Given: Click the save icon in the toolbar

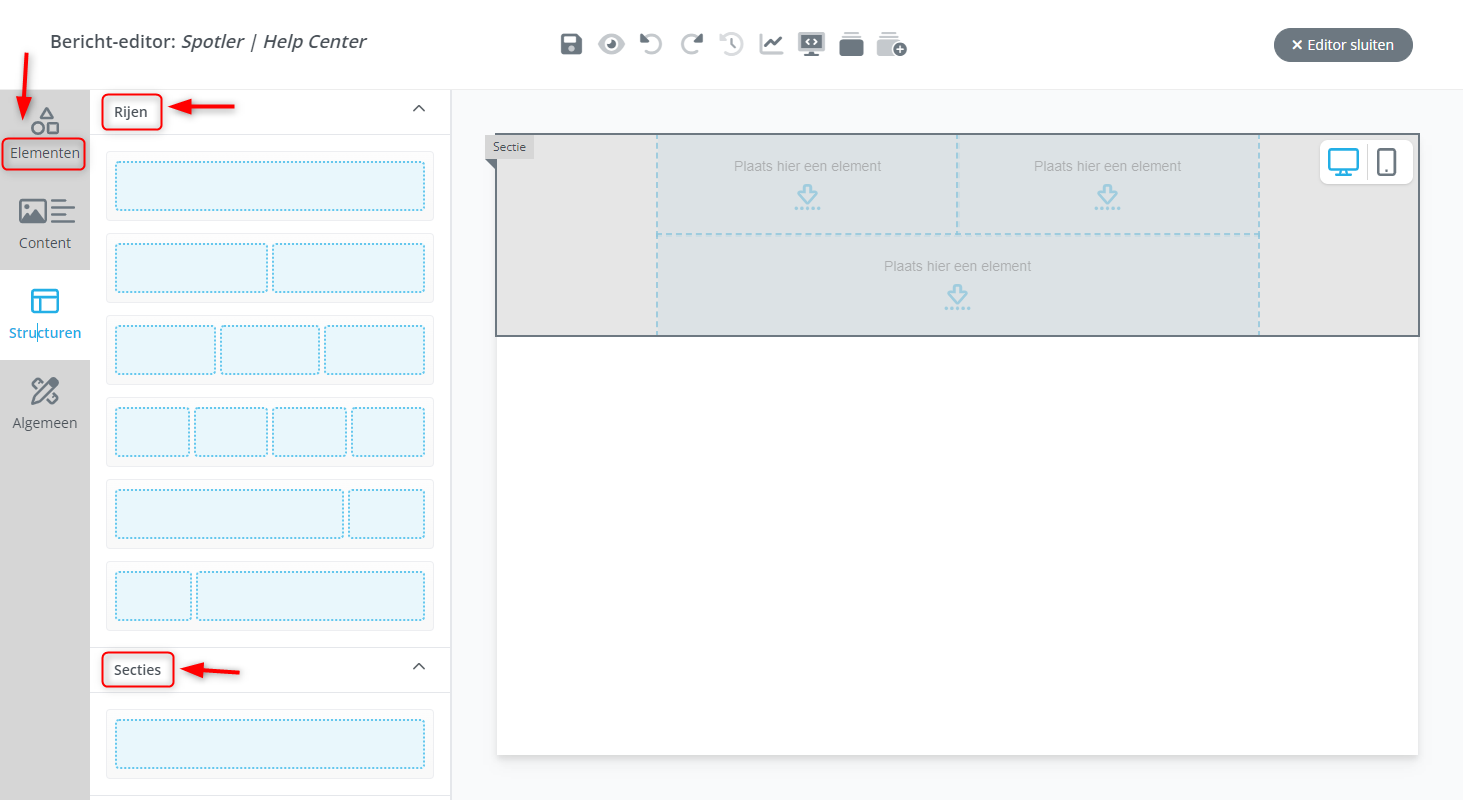Looking at the screenshot, I should click(571, 44).
